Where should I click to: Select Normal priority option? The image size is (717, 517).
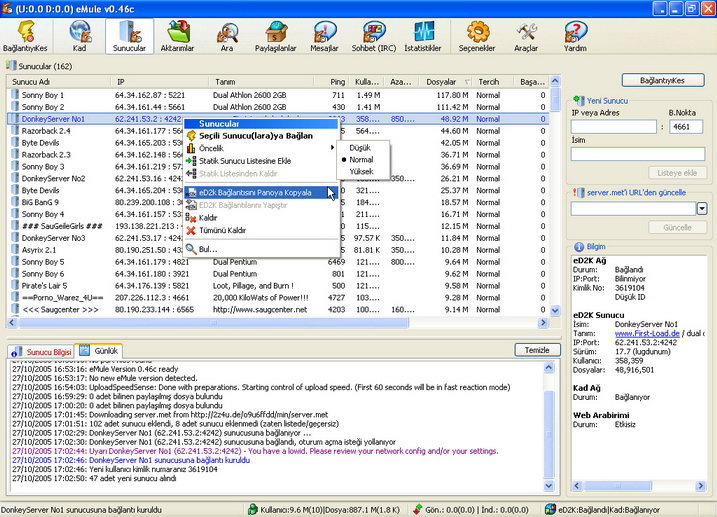[x=363, y=160]
